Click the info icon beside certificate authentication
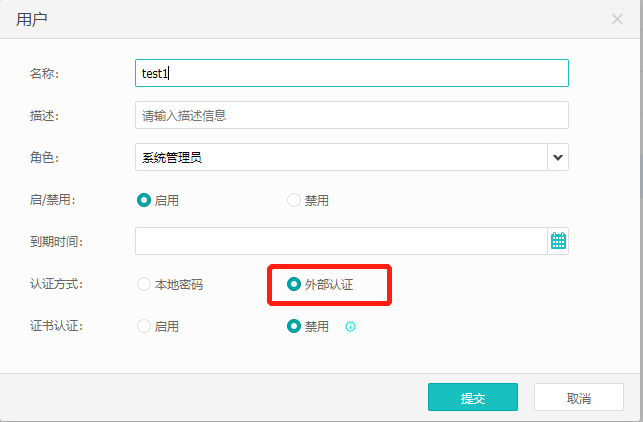 click(x=350, y=326)
